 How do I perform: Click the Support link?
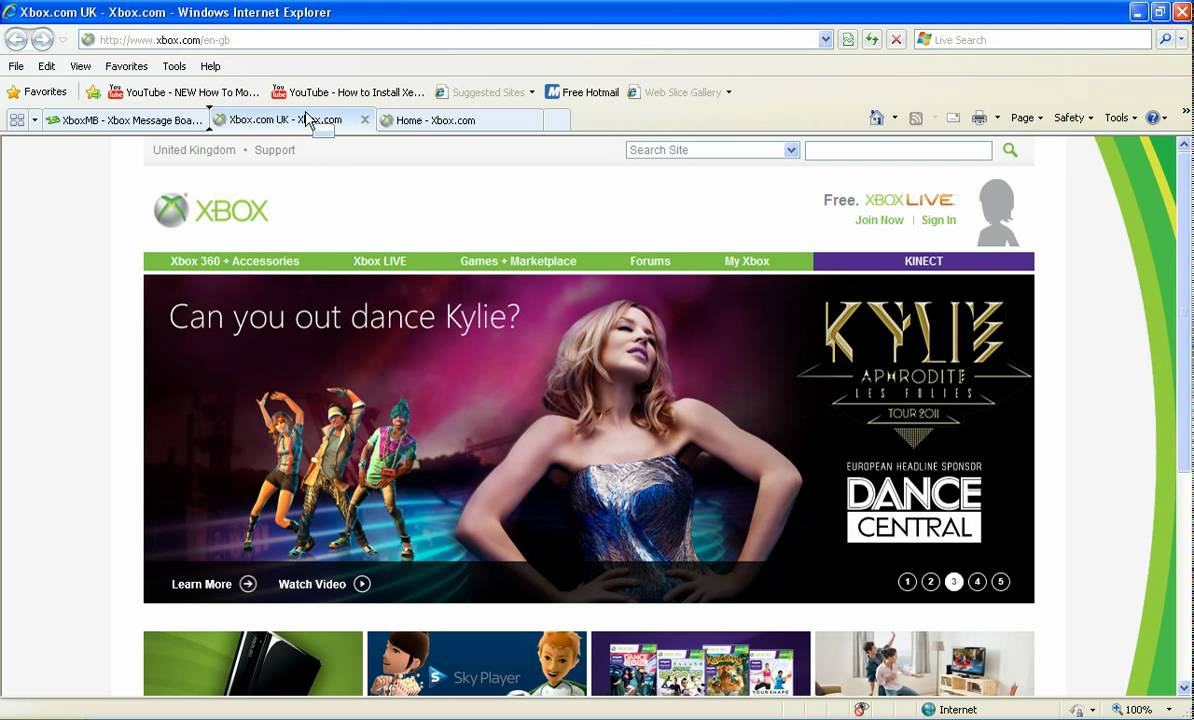coord(275,150)
